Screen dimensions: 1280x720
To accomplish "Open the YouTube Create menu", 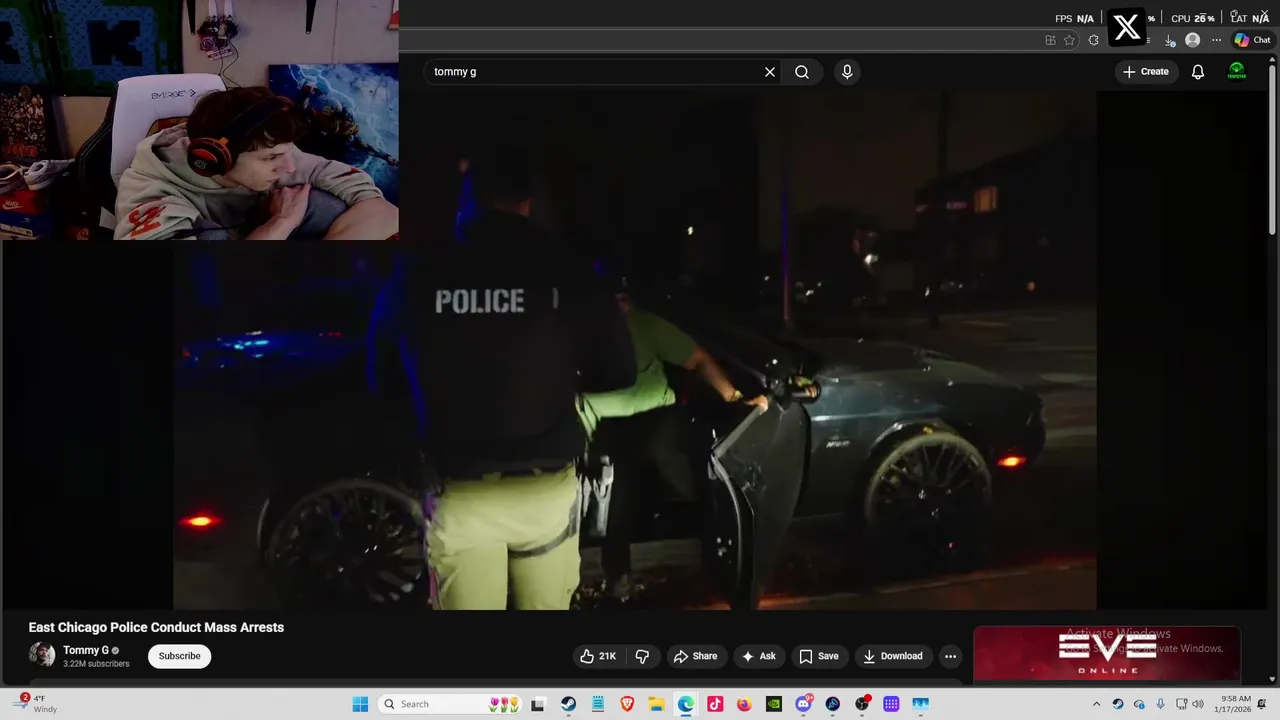I will [1146, 72].
